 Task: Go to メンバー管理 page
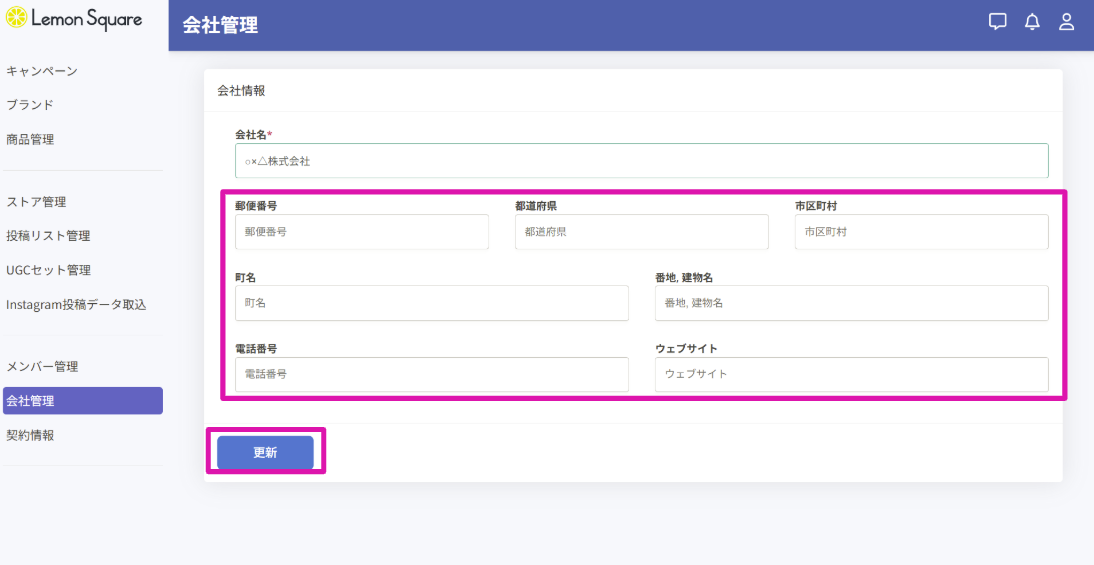(42, 367)
